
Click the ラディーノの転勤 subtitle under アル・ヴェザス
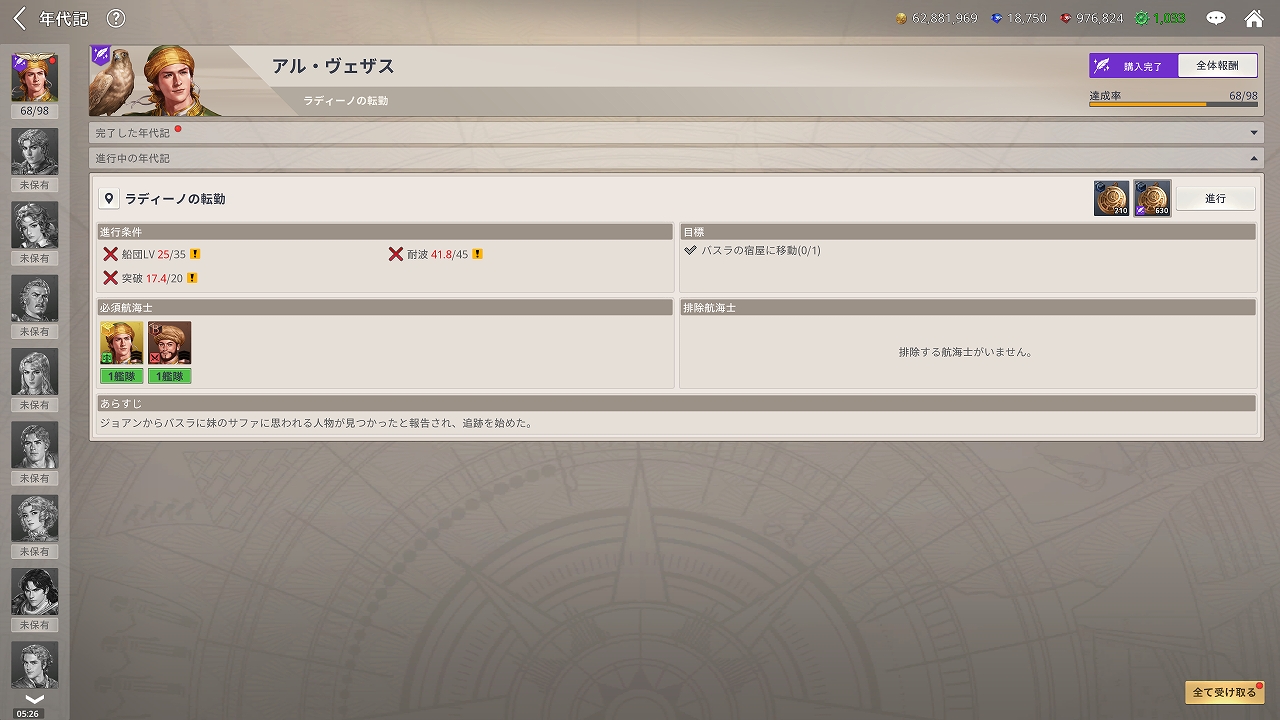click(346, 101)
